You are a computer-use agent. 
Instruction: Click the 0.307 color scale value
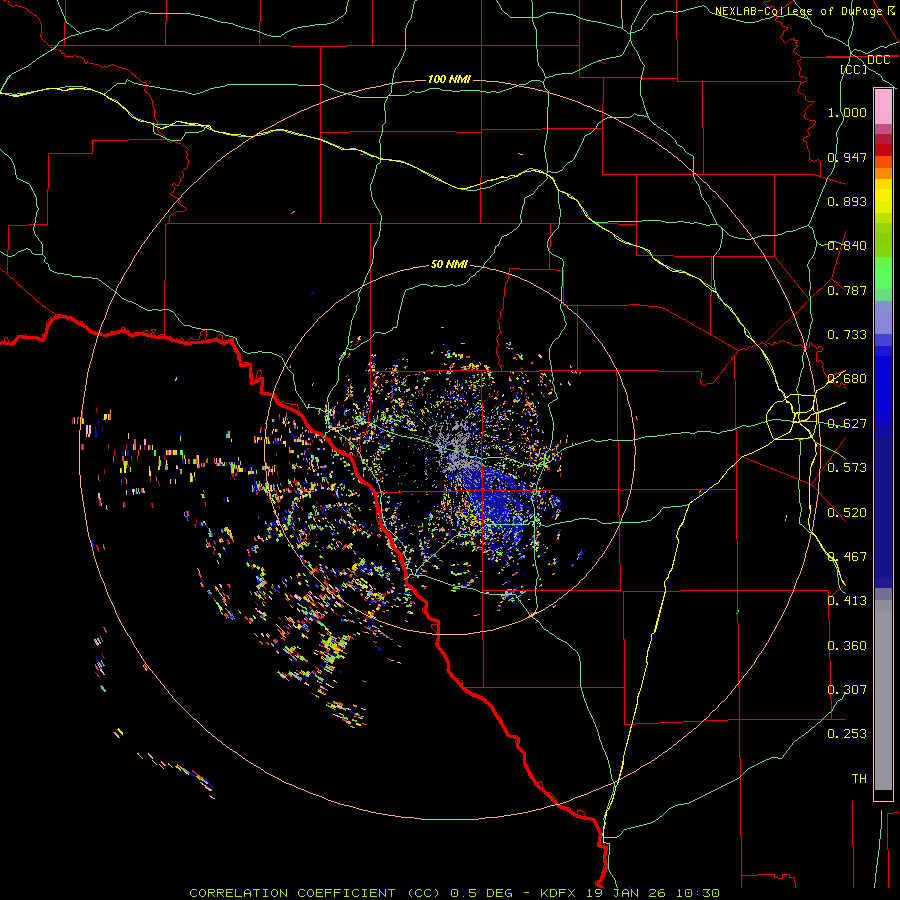(847, 689)
